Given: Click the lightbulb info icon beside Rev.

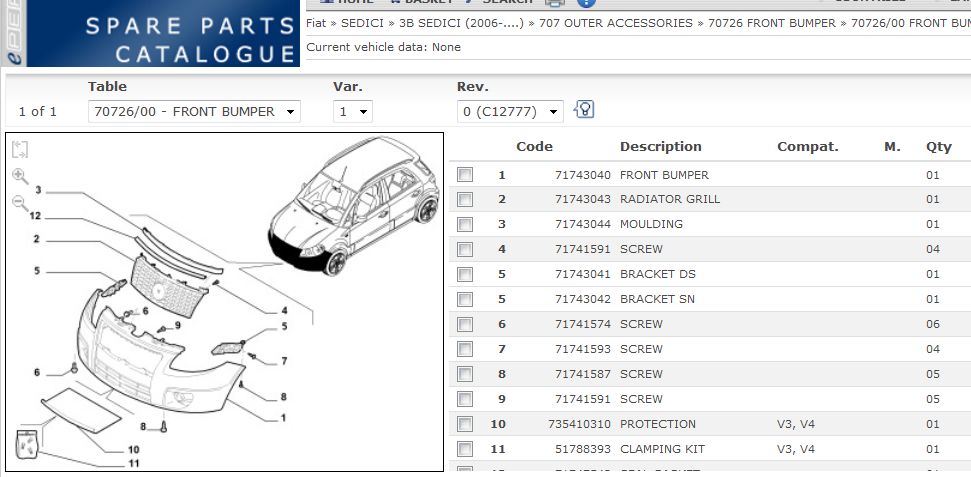Looking at the screenshot, I should pyautogui.click(x=584, y=110).
